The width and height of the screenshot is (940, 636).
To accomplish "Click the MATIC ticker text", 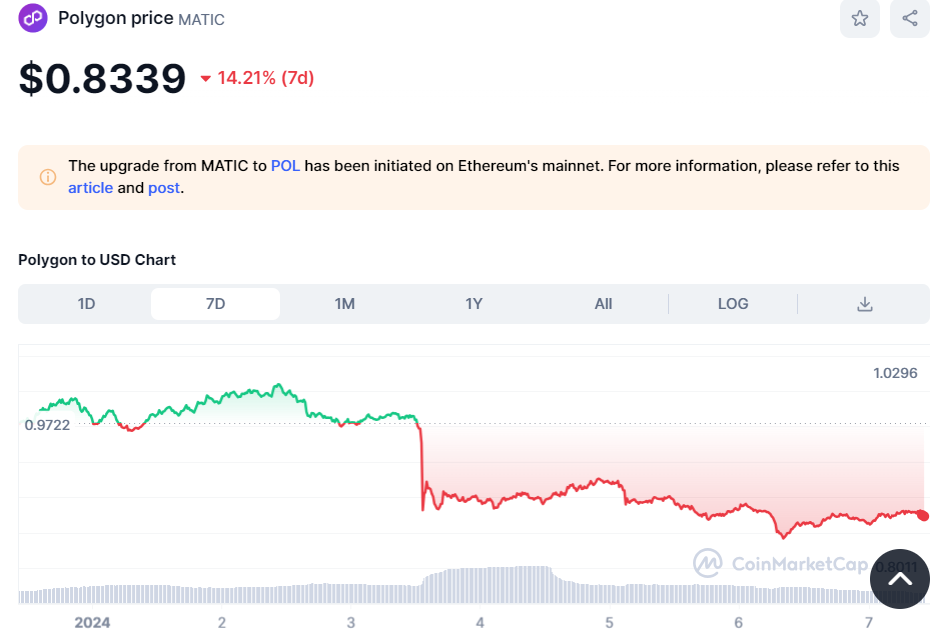I will [x=201, y=20].
